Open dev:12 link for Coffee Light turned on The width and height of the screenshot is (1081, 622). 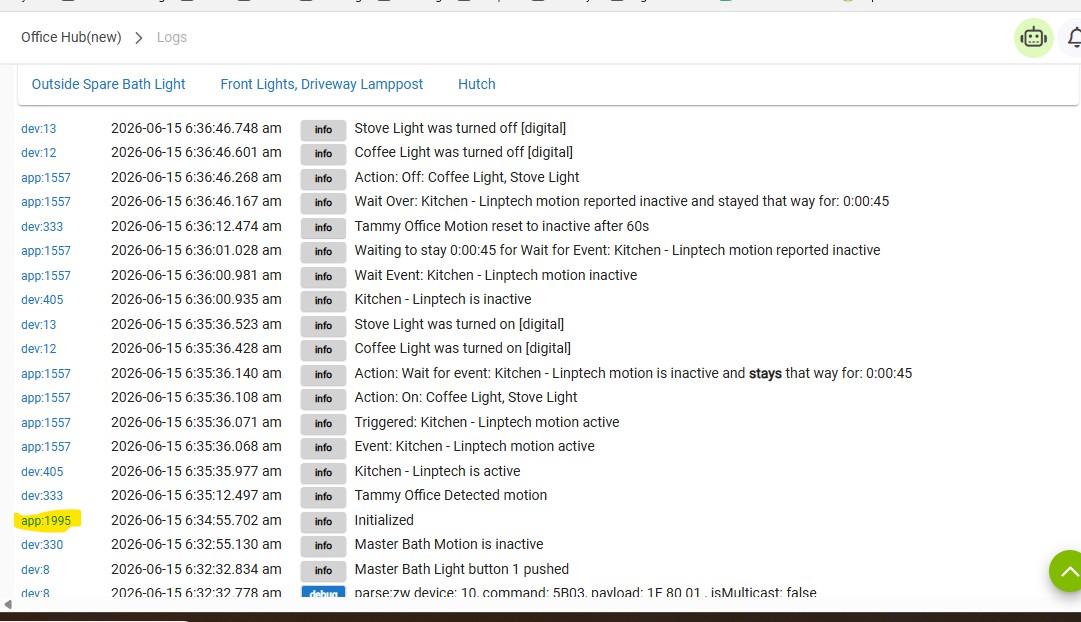coord(39,349)
